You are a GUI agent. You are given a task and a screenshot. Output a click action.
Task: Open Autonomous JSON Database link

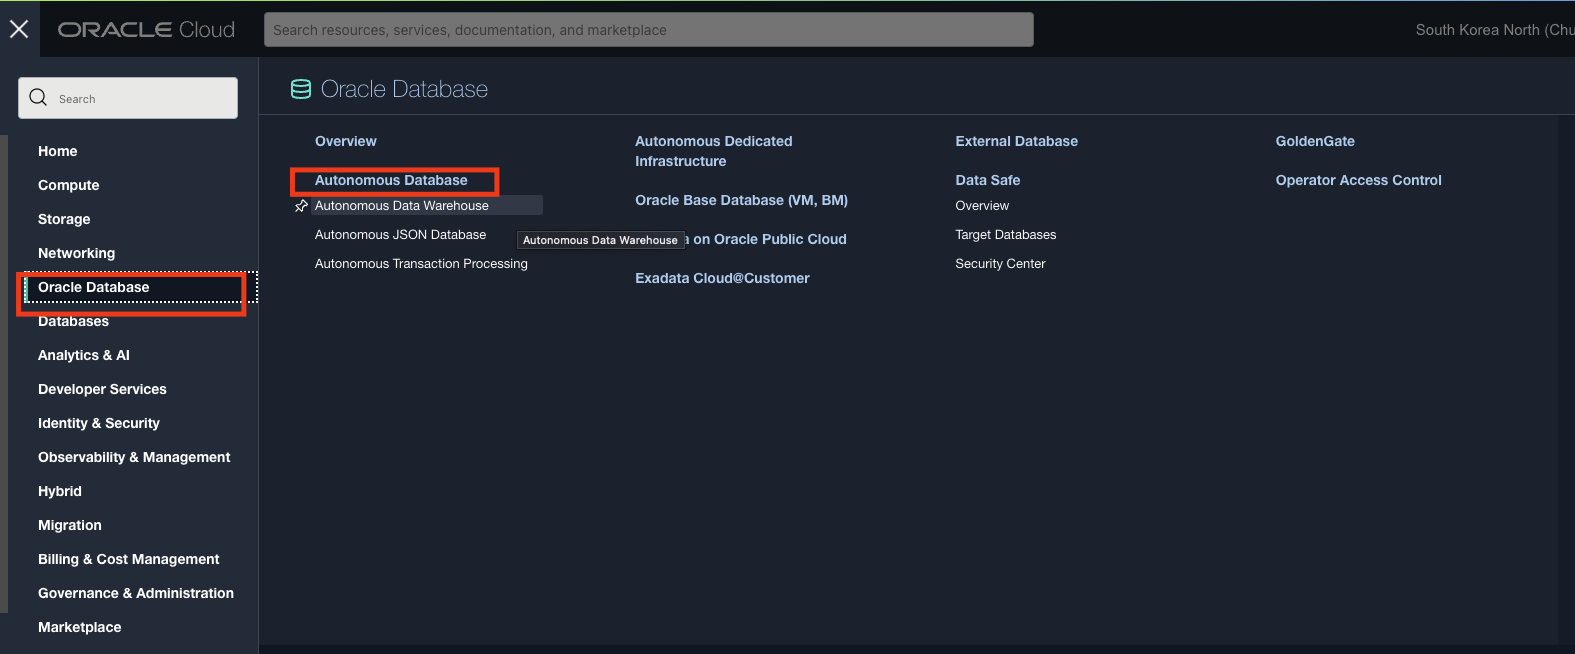(400, 235)
